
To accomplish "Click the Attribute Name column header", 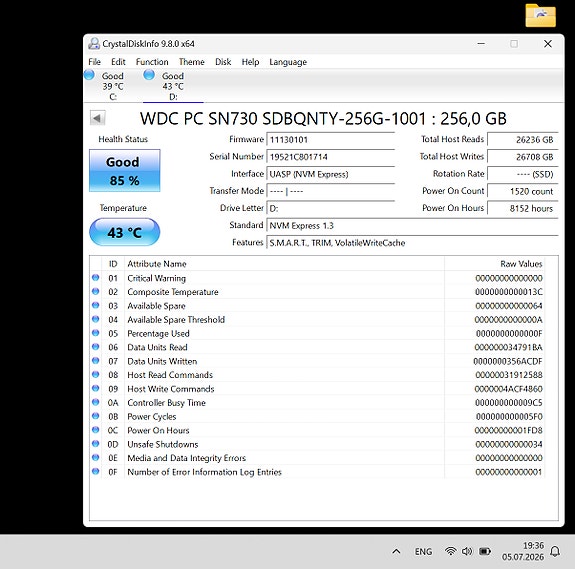I will pyautogui.click(x=284, y=264).
